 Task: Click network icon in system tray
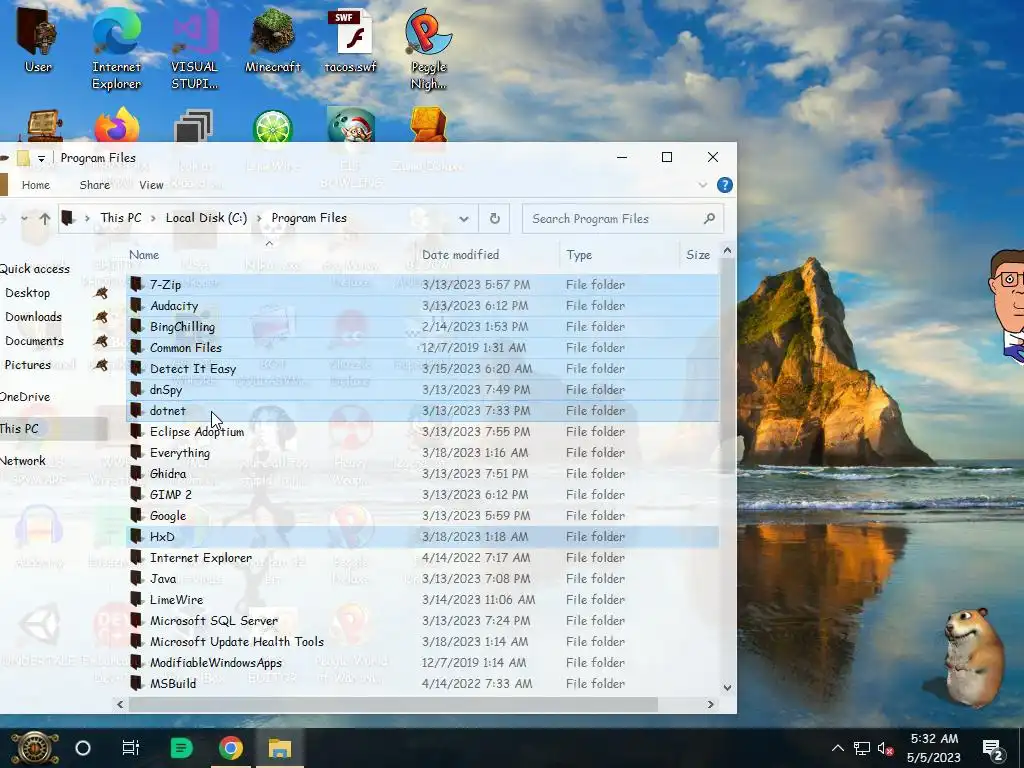861,748
